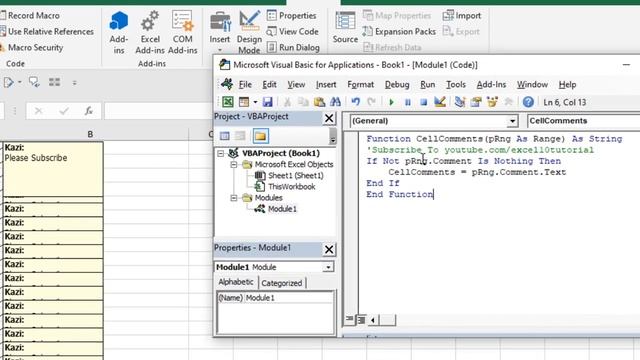Screen dimensions: 640x360
Task: Toggle Design Mode icon in VBA toolbar
Action: pyautogui.click(x=440, y=102)
